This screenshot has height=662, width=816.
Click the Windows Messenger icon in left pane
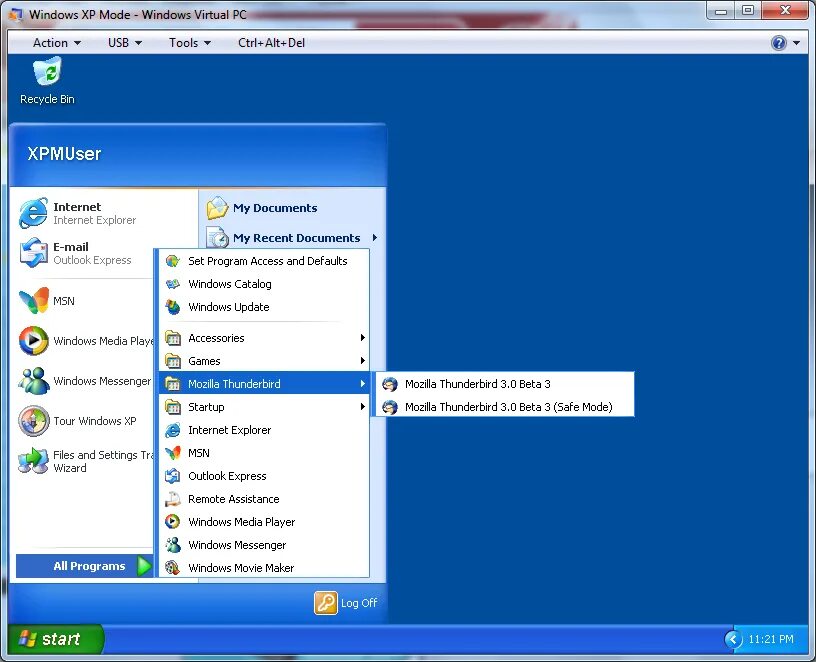pos(33,381)
